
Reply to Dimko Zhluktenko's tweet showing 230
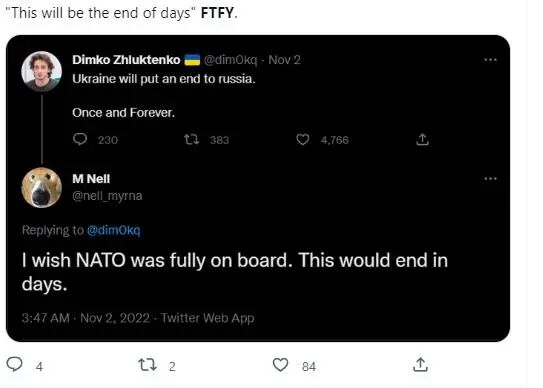(x=80, y=139)
